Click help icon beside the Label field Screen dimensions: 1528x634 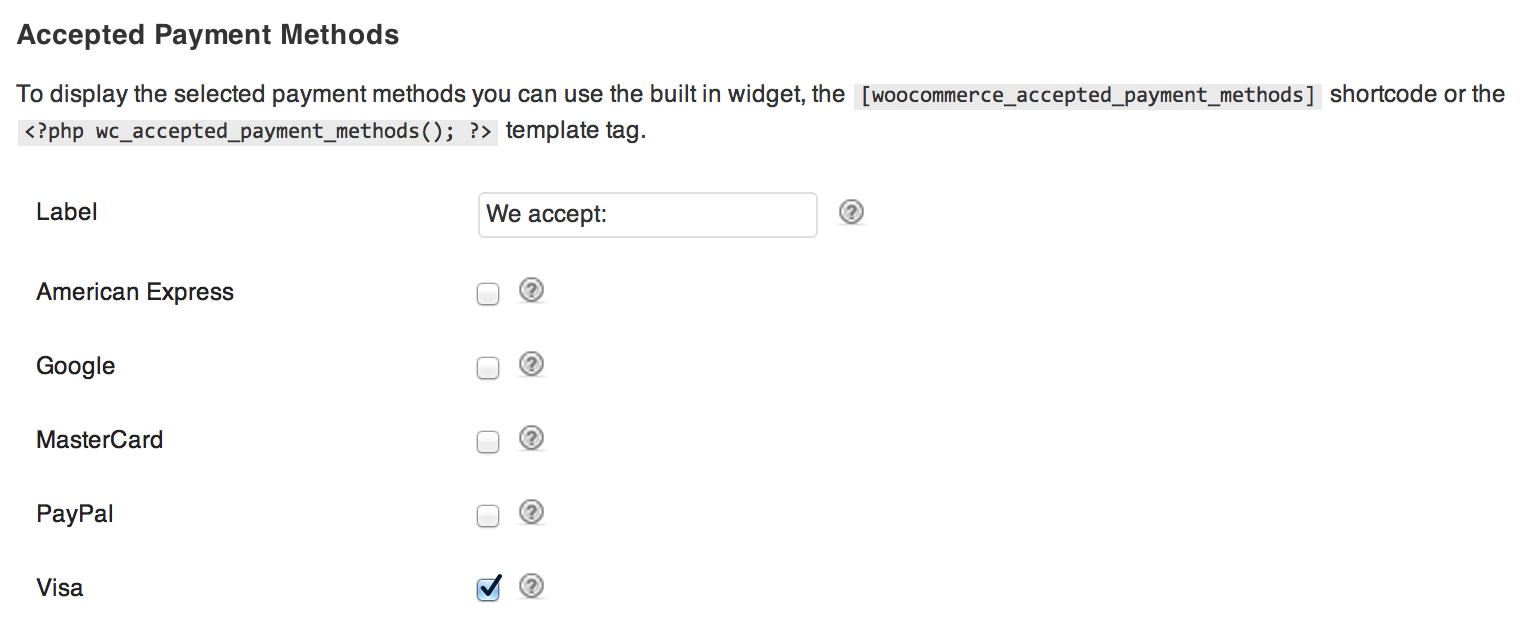click(x=851, y=212)
